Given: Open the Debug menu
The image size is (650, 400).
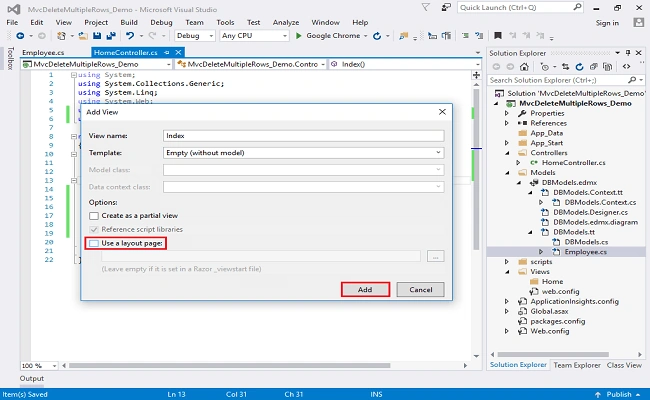Looking at the screenshot, I should pyautogui.click(x=161, y=22).
